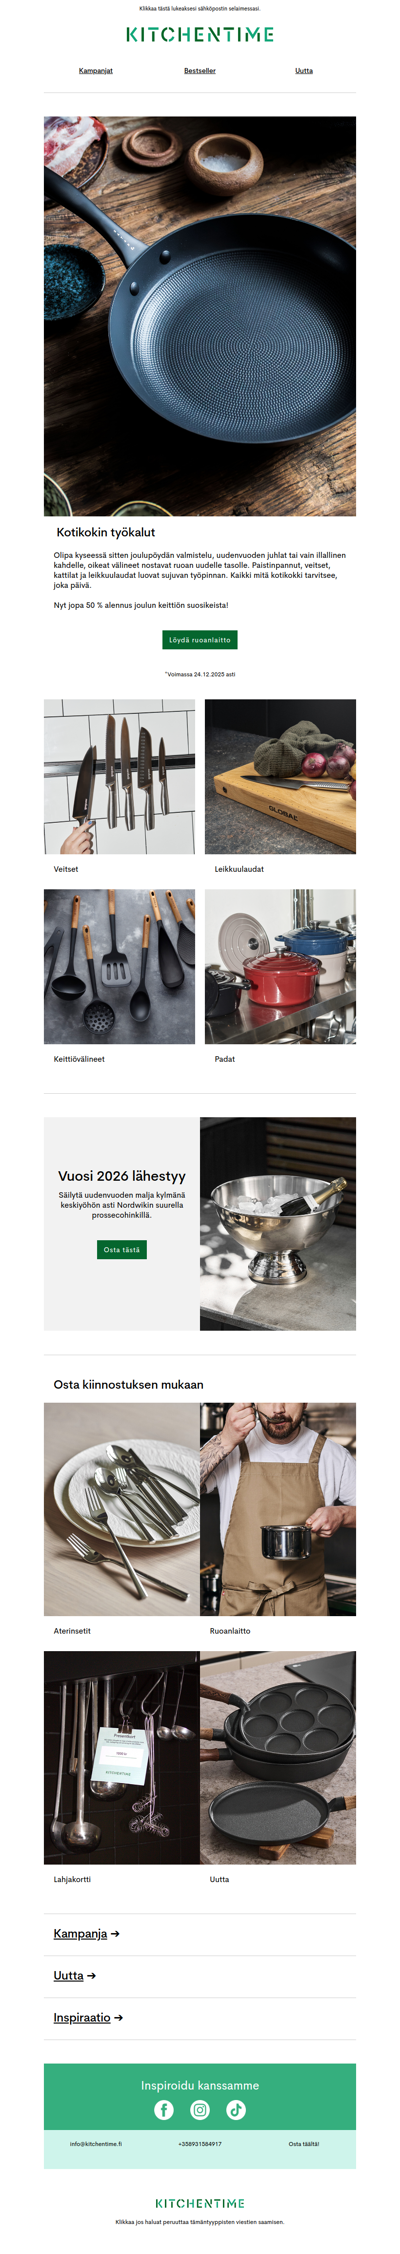Click the info@kitchentime.fi email link
The width and height of the screenshot is (400, 2254).
point(96,2144)
